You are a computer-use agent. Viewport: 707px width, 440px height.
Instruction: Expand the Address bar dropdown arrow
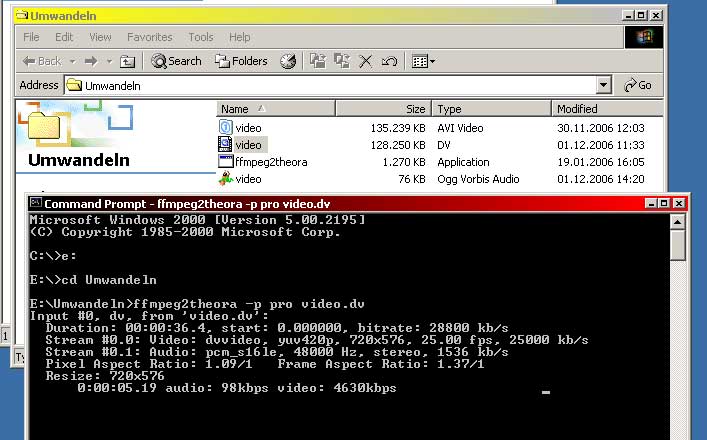[x=603, y=85]
